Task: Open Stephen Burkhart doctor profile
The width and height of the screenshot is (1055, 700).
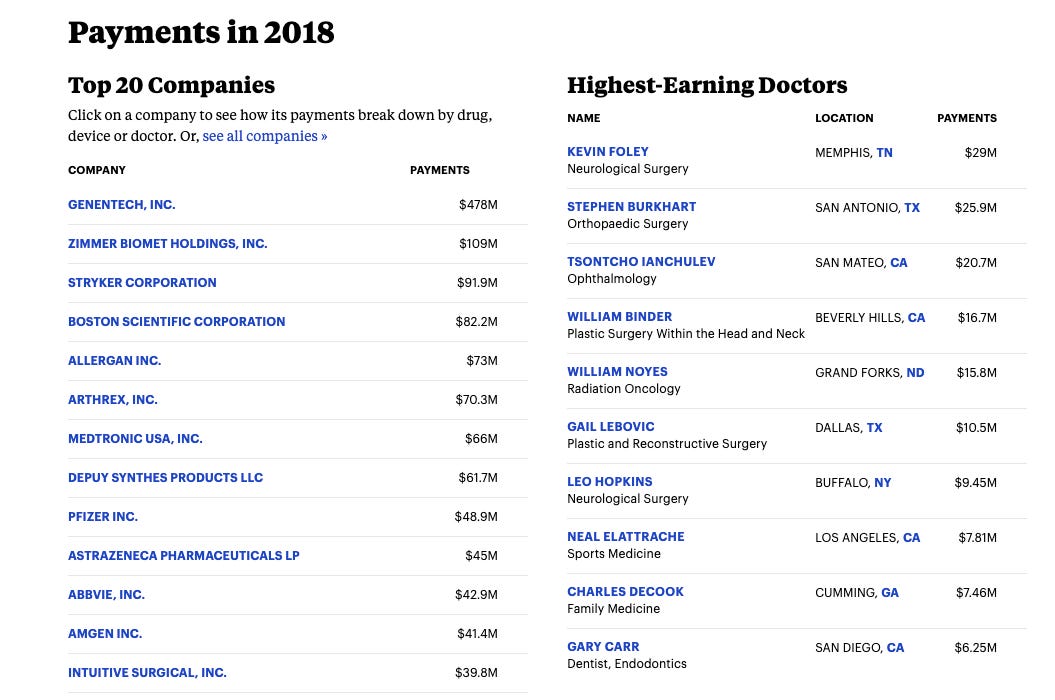Action: click(x=632, y=207)
